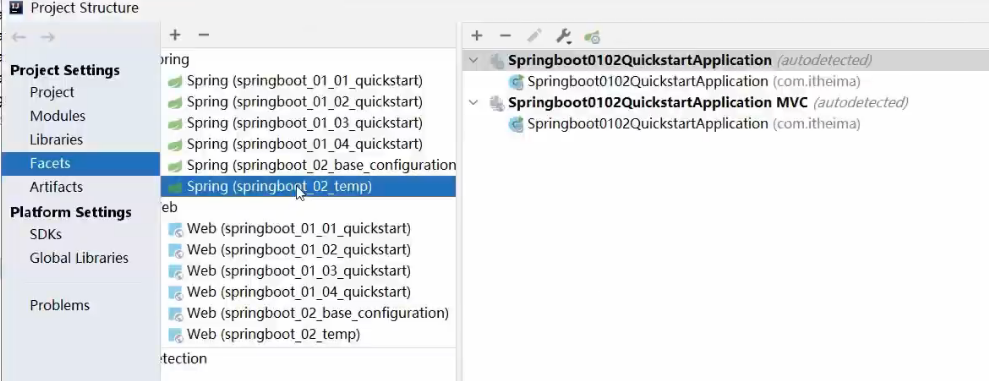This screenshot has height=381, width=989.
Task: Select Web (springboot_01_01_quickstart) facet
Action: click(x=298, y=228)
